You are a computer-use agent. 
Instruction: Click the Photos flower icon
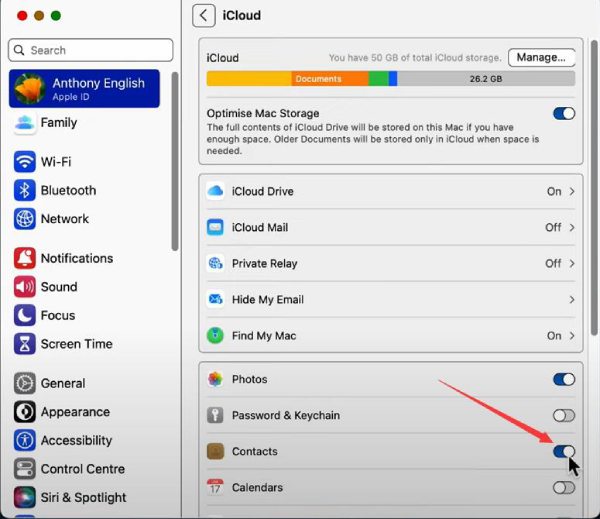coord(215,379)
